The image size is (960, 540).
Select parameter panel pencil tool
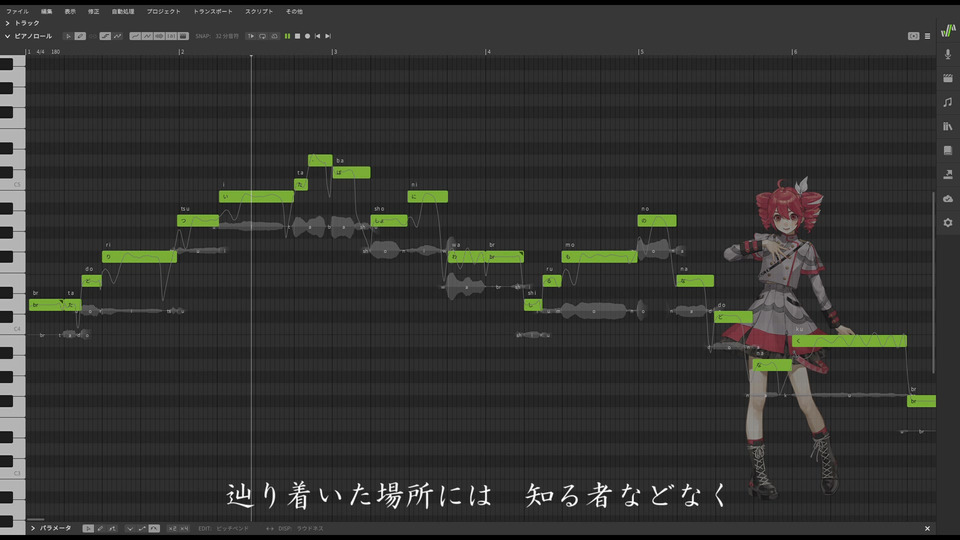[x=100, y=528]
